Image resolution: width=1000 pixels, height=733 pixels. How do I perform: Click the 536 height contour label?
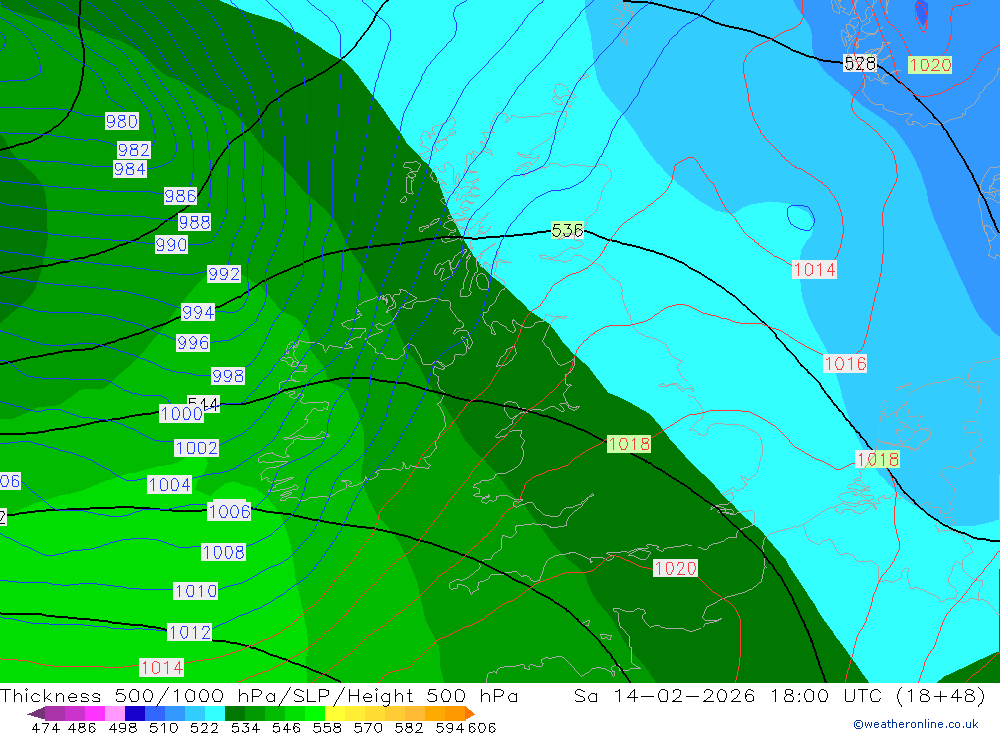click(568, 230)
